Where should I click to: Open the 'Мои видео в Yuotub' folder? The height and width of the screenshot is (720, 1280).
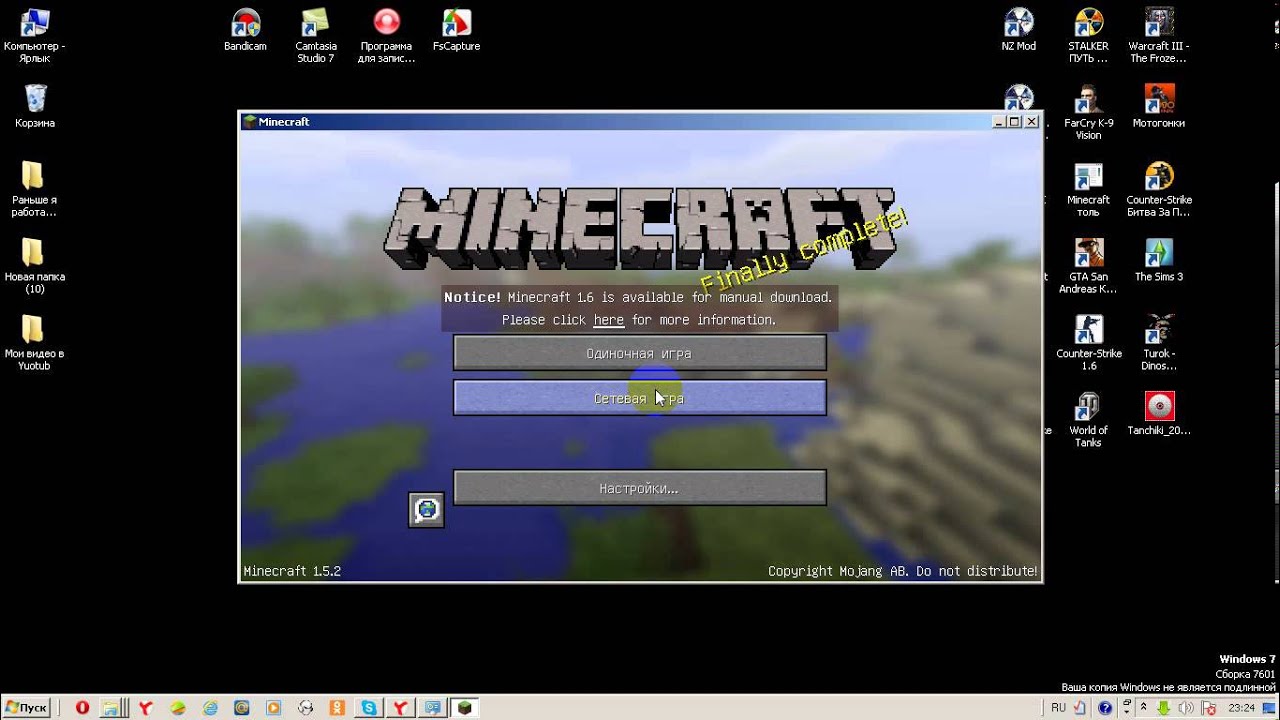pyautogui.click(x=34, y=343)
